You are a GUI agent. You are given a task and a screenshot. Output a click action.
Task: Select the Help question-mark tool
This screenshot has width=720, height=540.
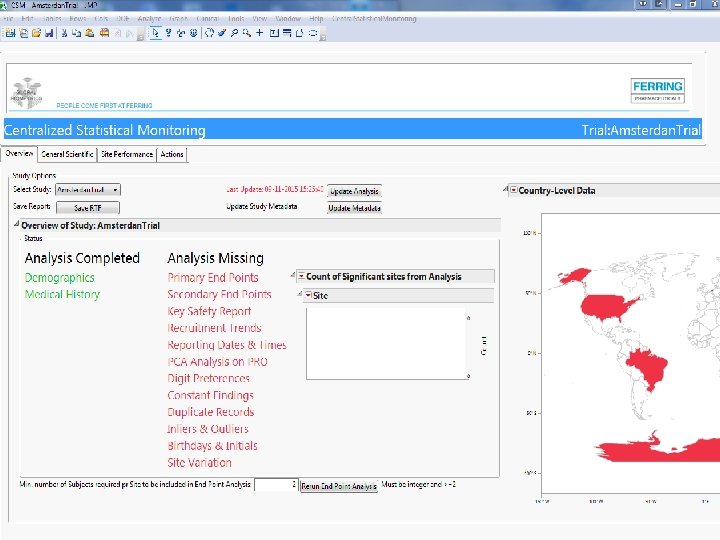click(x=169, y=33)
